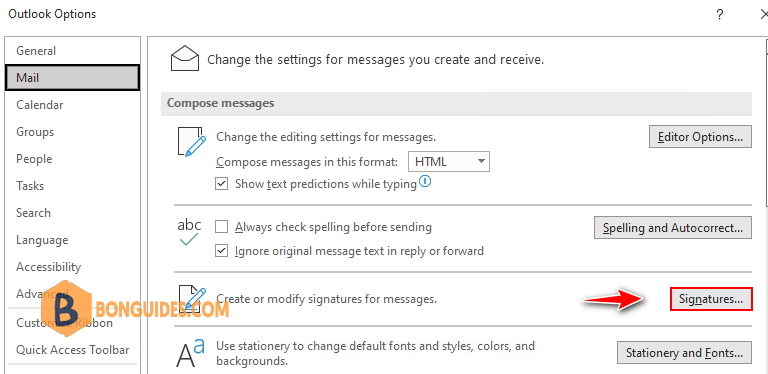The image size is (768, 374).
Task: Open the HTML message format dropdown
Action: (449, 162)
